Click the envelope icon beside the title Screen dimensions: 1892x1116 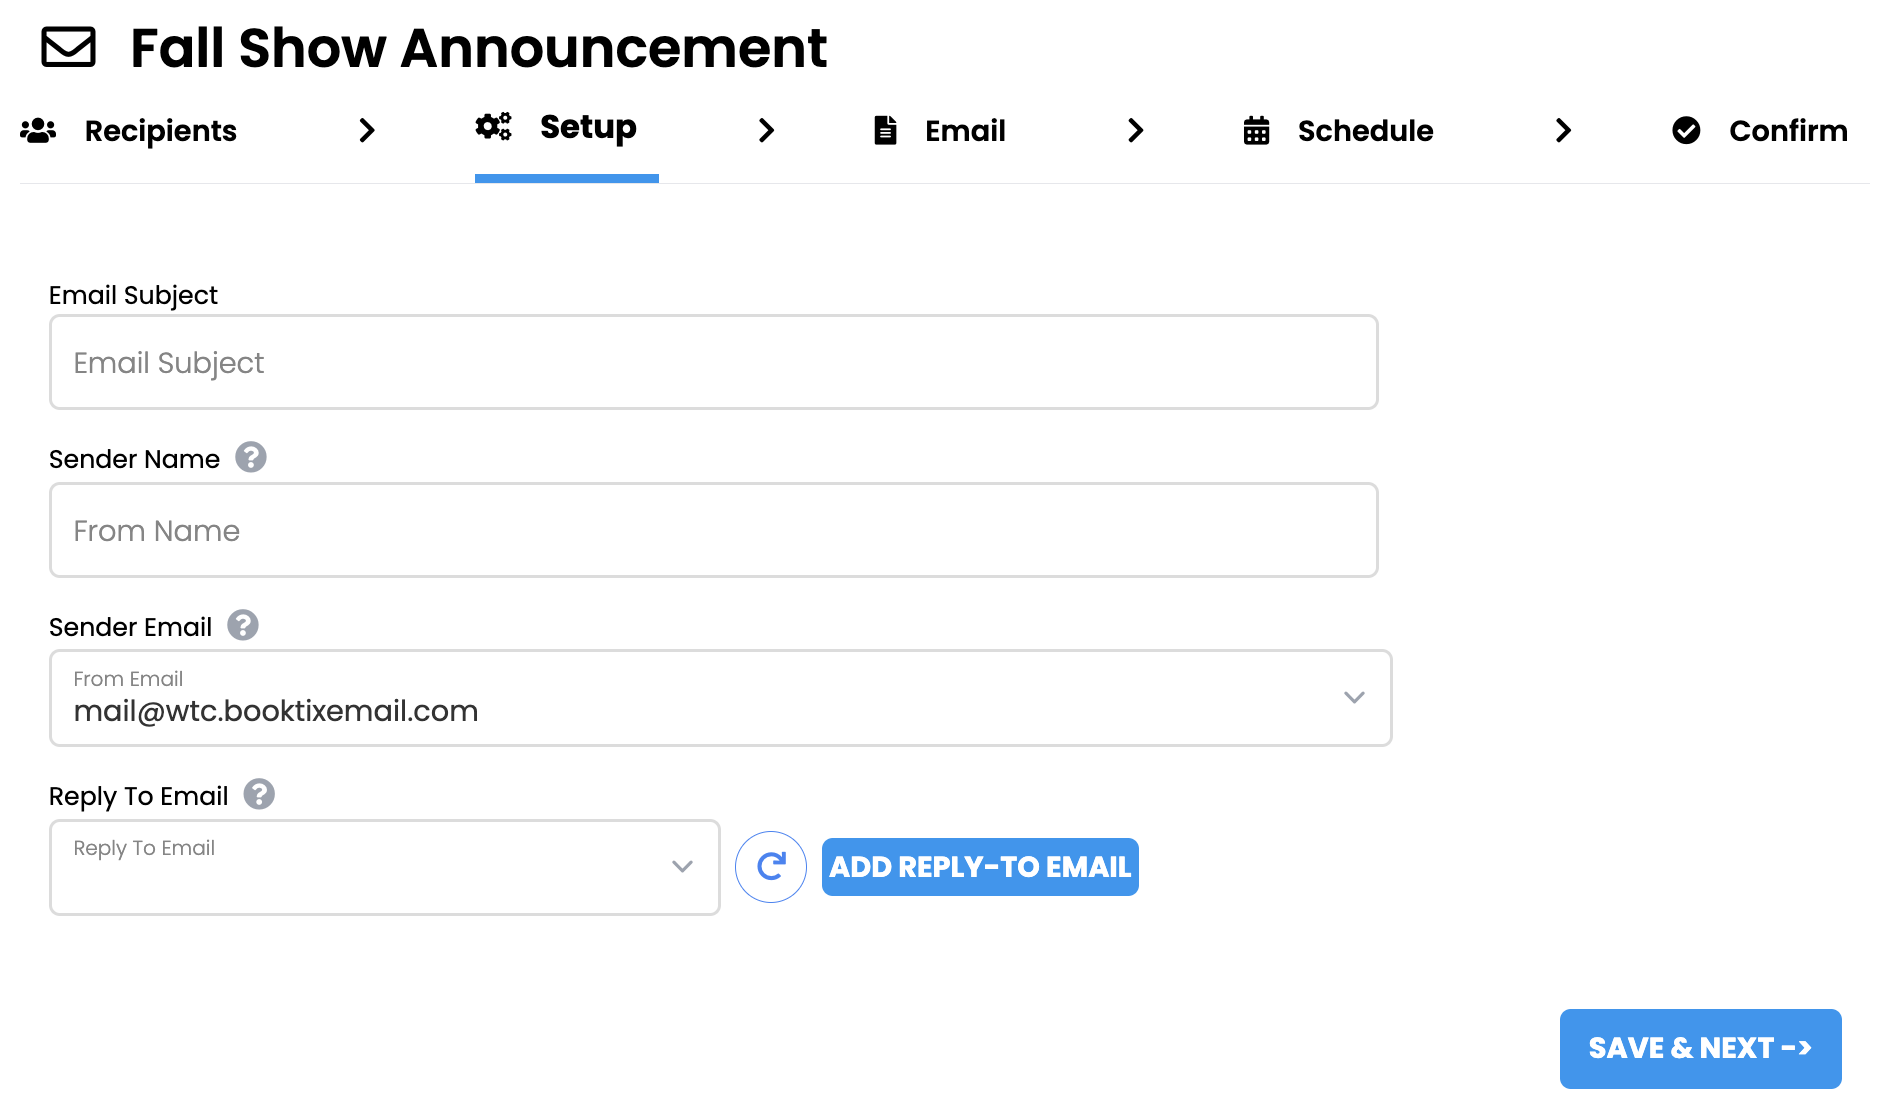(x=68, y=47)
